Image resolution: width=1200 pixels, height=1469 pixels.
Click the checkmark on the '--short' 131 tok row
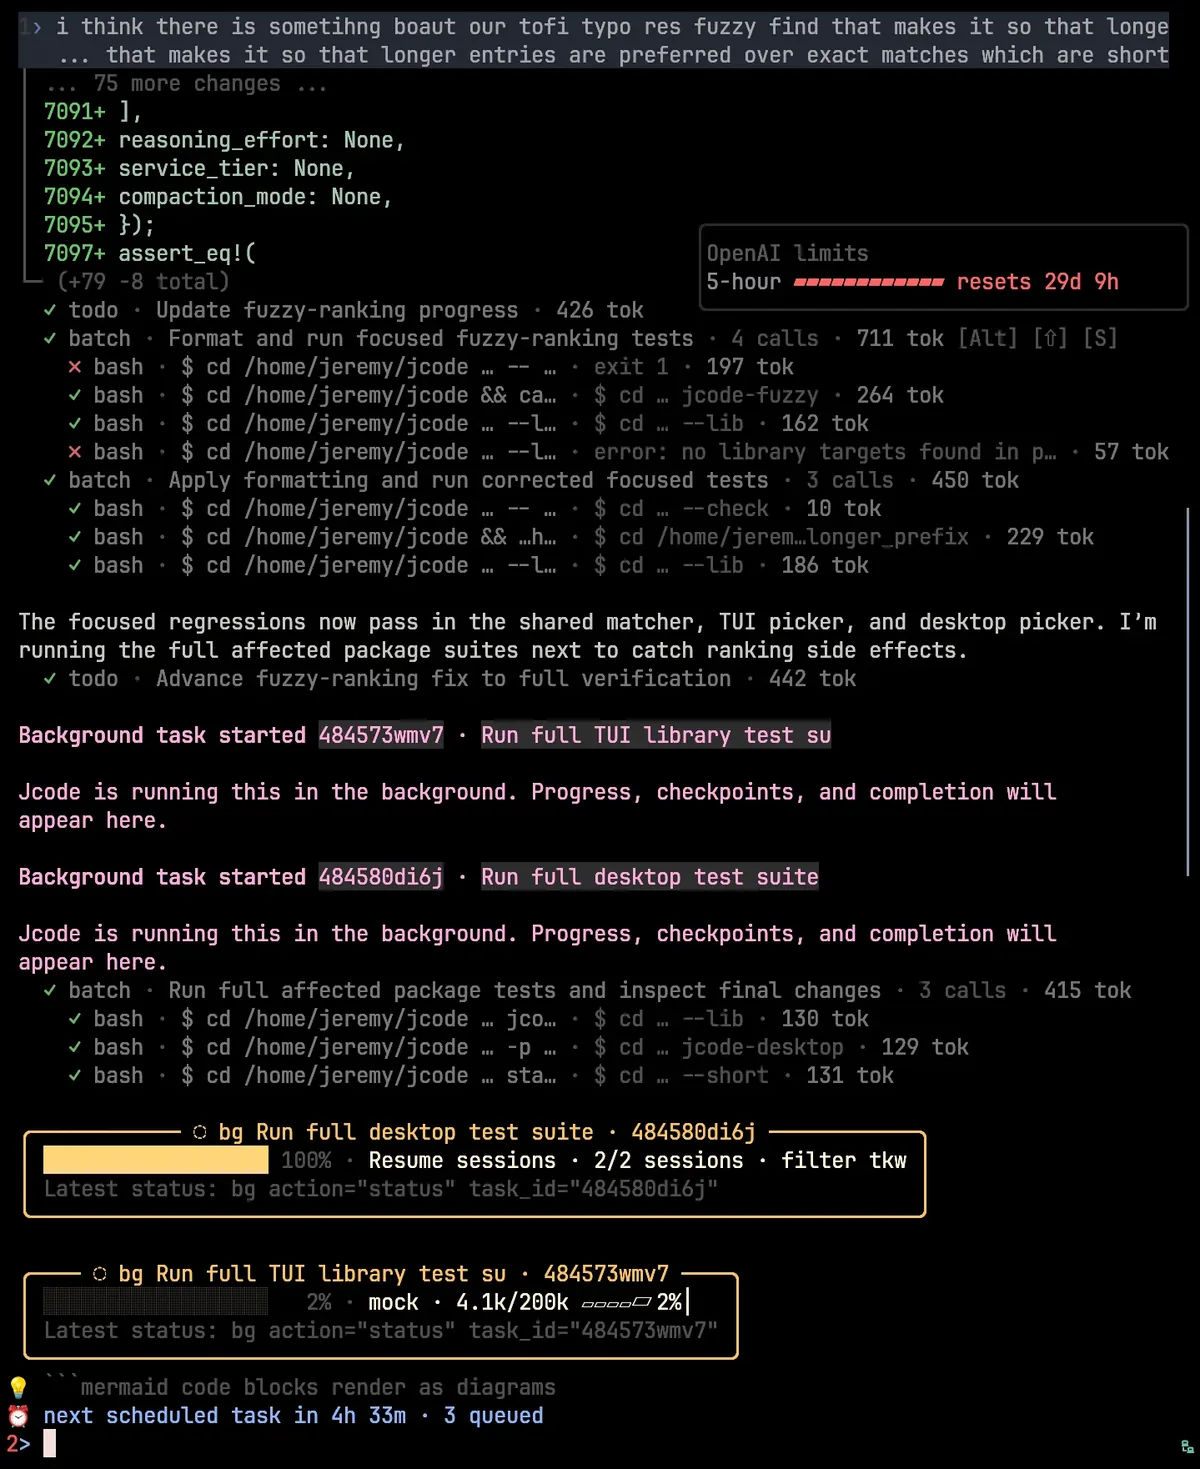pos(75,1076)
